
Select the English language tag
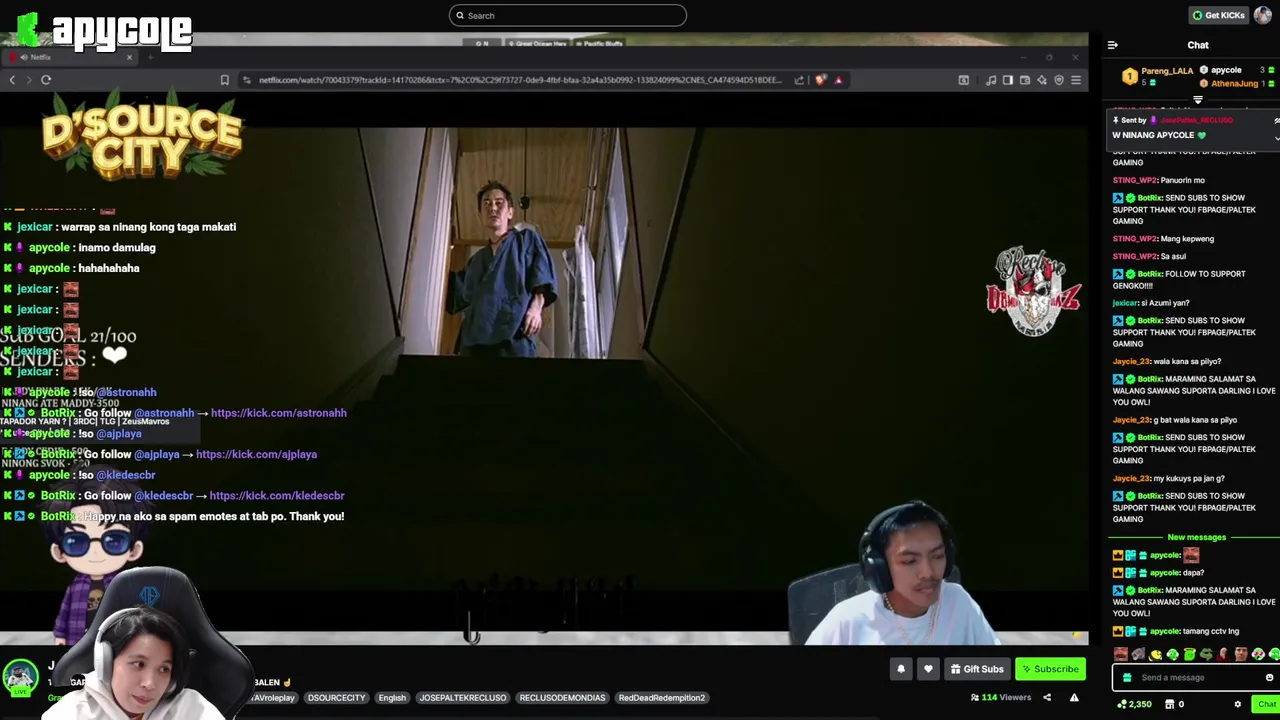point(392,697)
